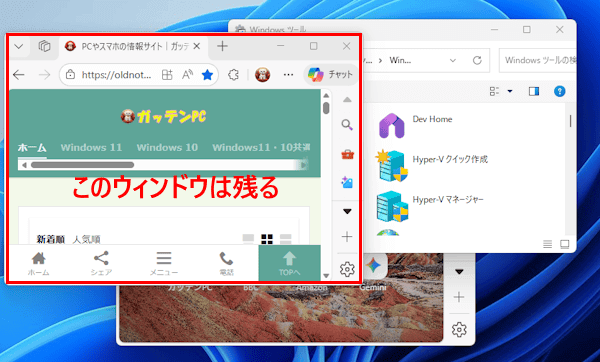Open Gemini shortcut in back Edge window
The image size is (600, 362).
(x=373, y=272)
